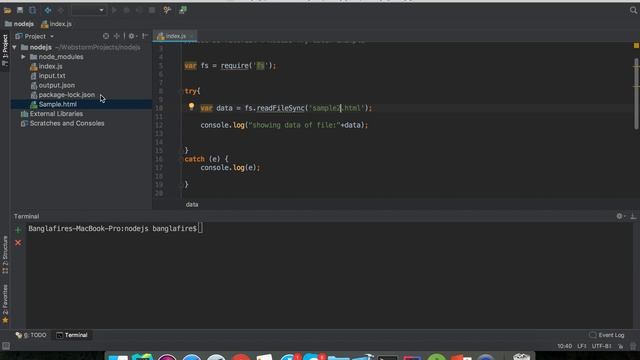Add a new terminal session with plus
Viewport: 640px width, 360px height.
[x=18, y=230]
